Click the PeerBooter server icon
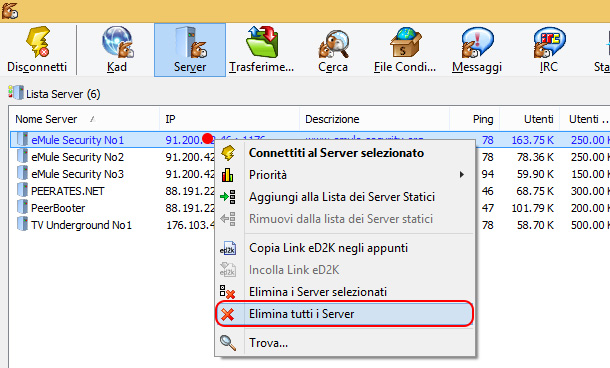Viewport: 610px width, 368px height. (22, 208)
